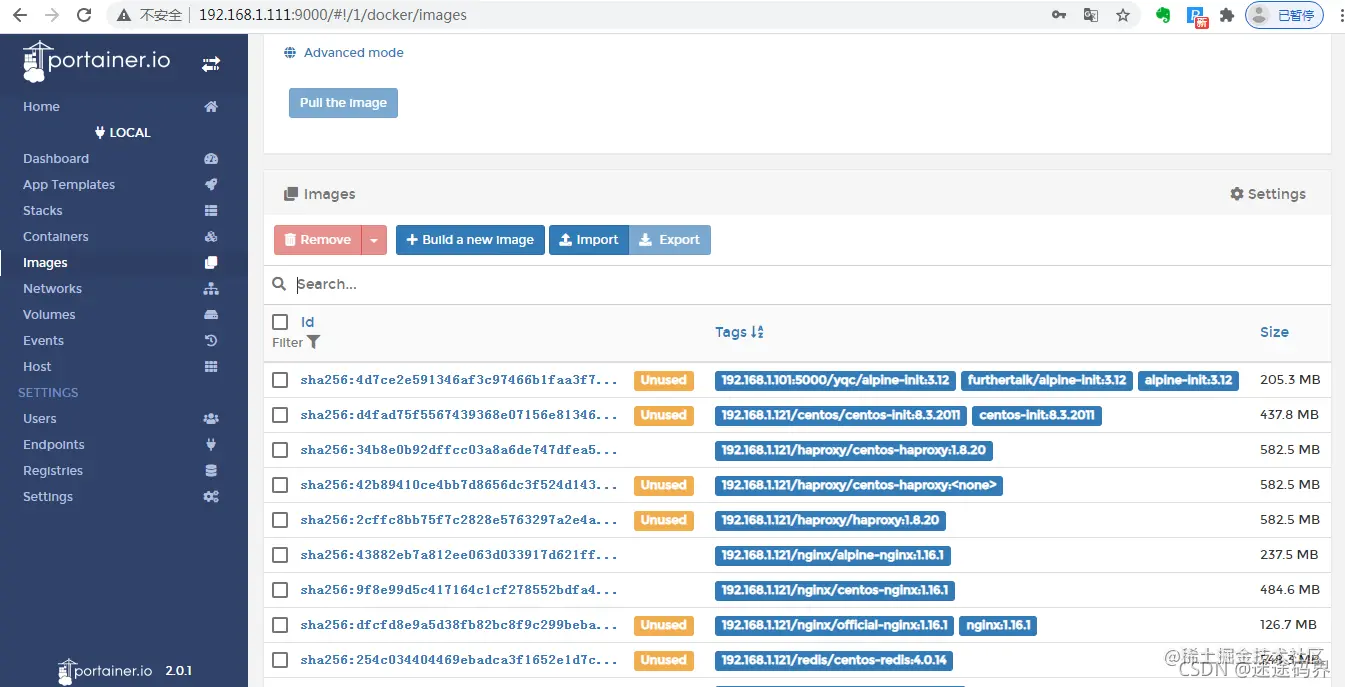
Task: Sort by the Id column header
Action: click(x=308, y=322)
